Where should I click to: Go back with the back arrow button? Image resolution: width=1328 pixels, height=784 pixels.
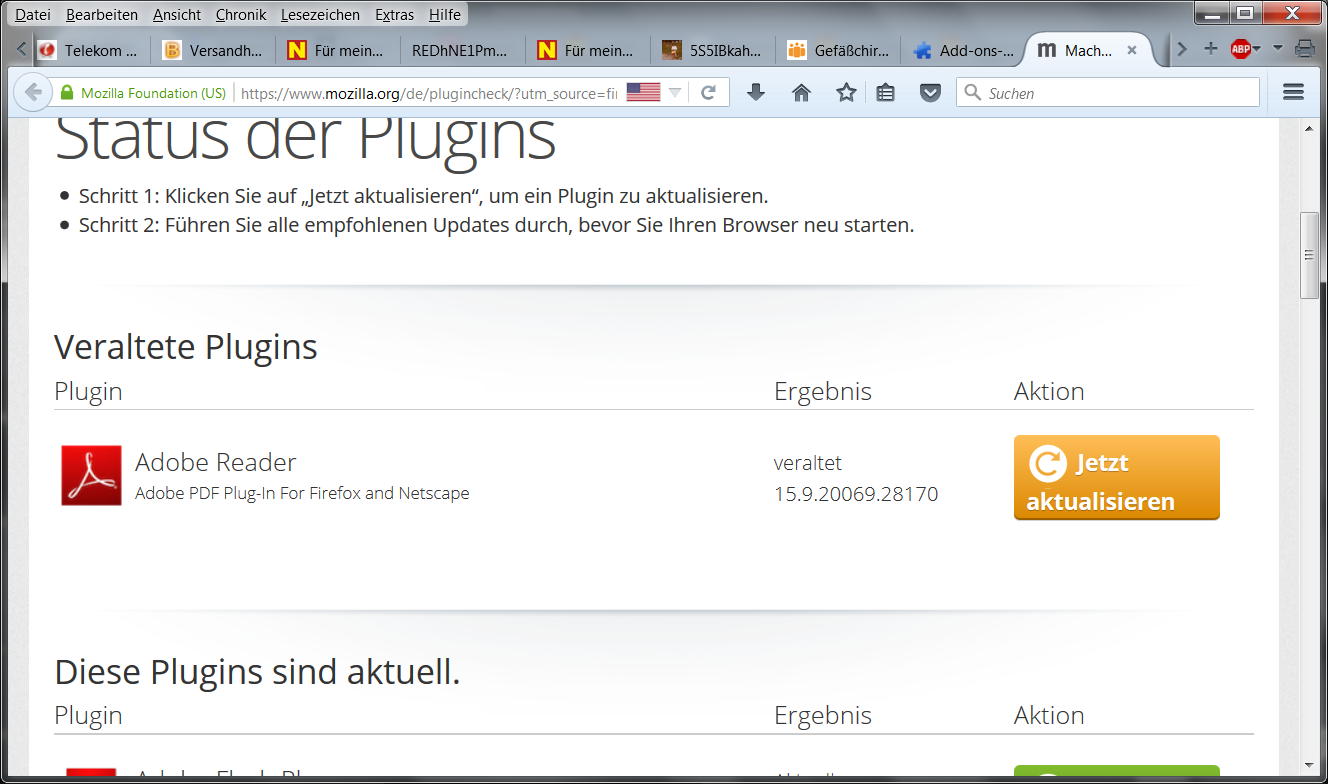tap(33, 93)
